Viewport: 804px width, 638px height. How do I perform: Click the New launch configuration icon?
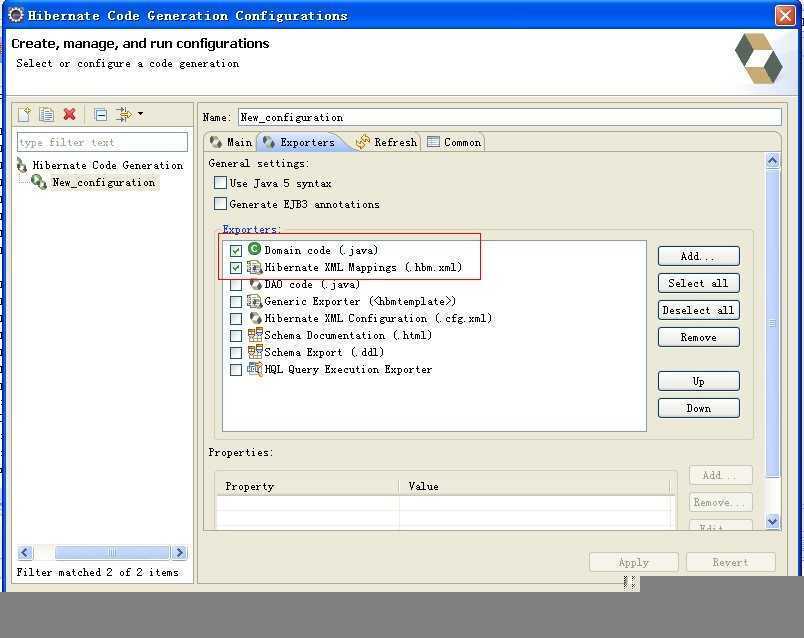24,114
